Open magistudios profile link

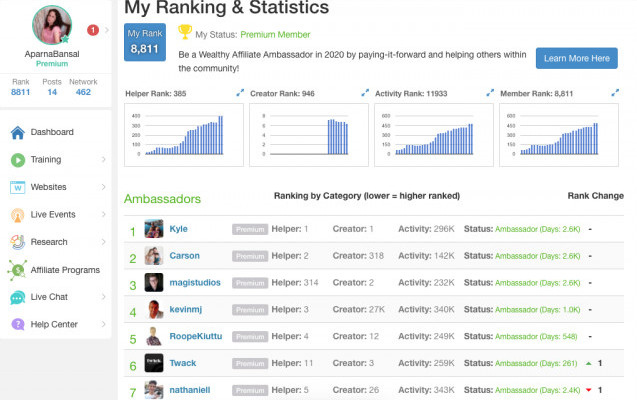coord(195,282)
